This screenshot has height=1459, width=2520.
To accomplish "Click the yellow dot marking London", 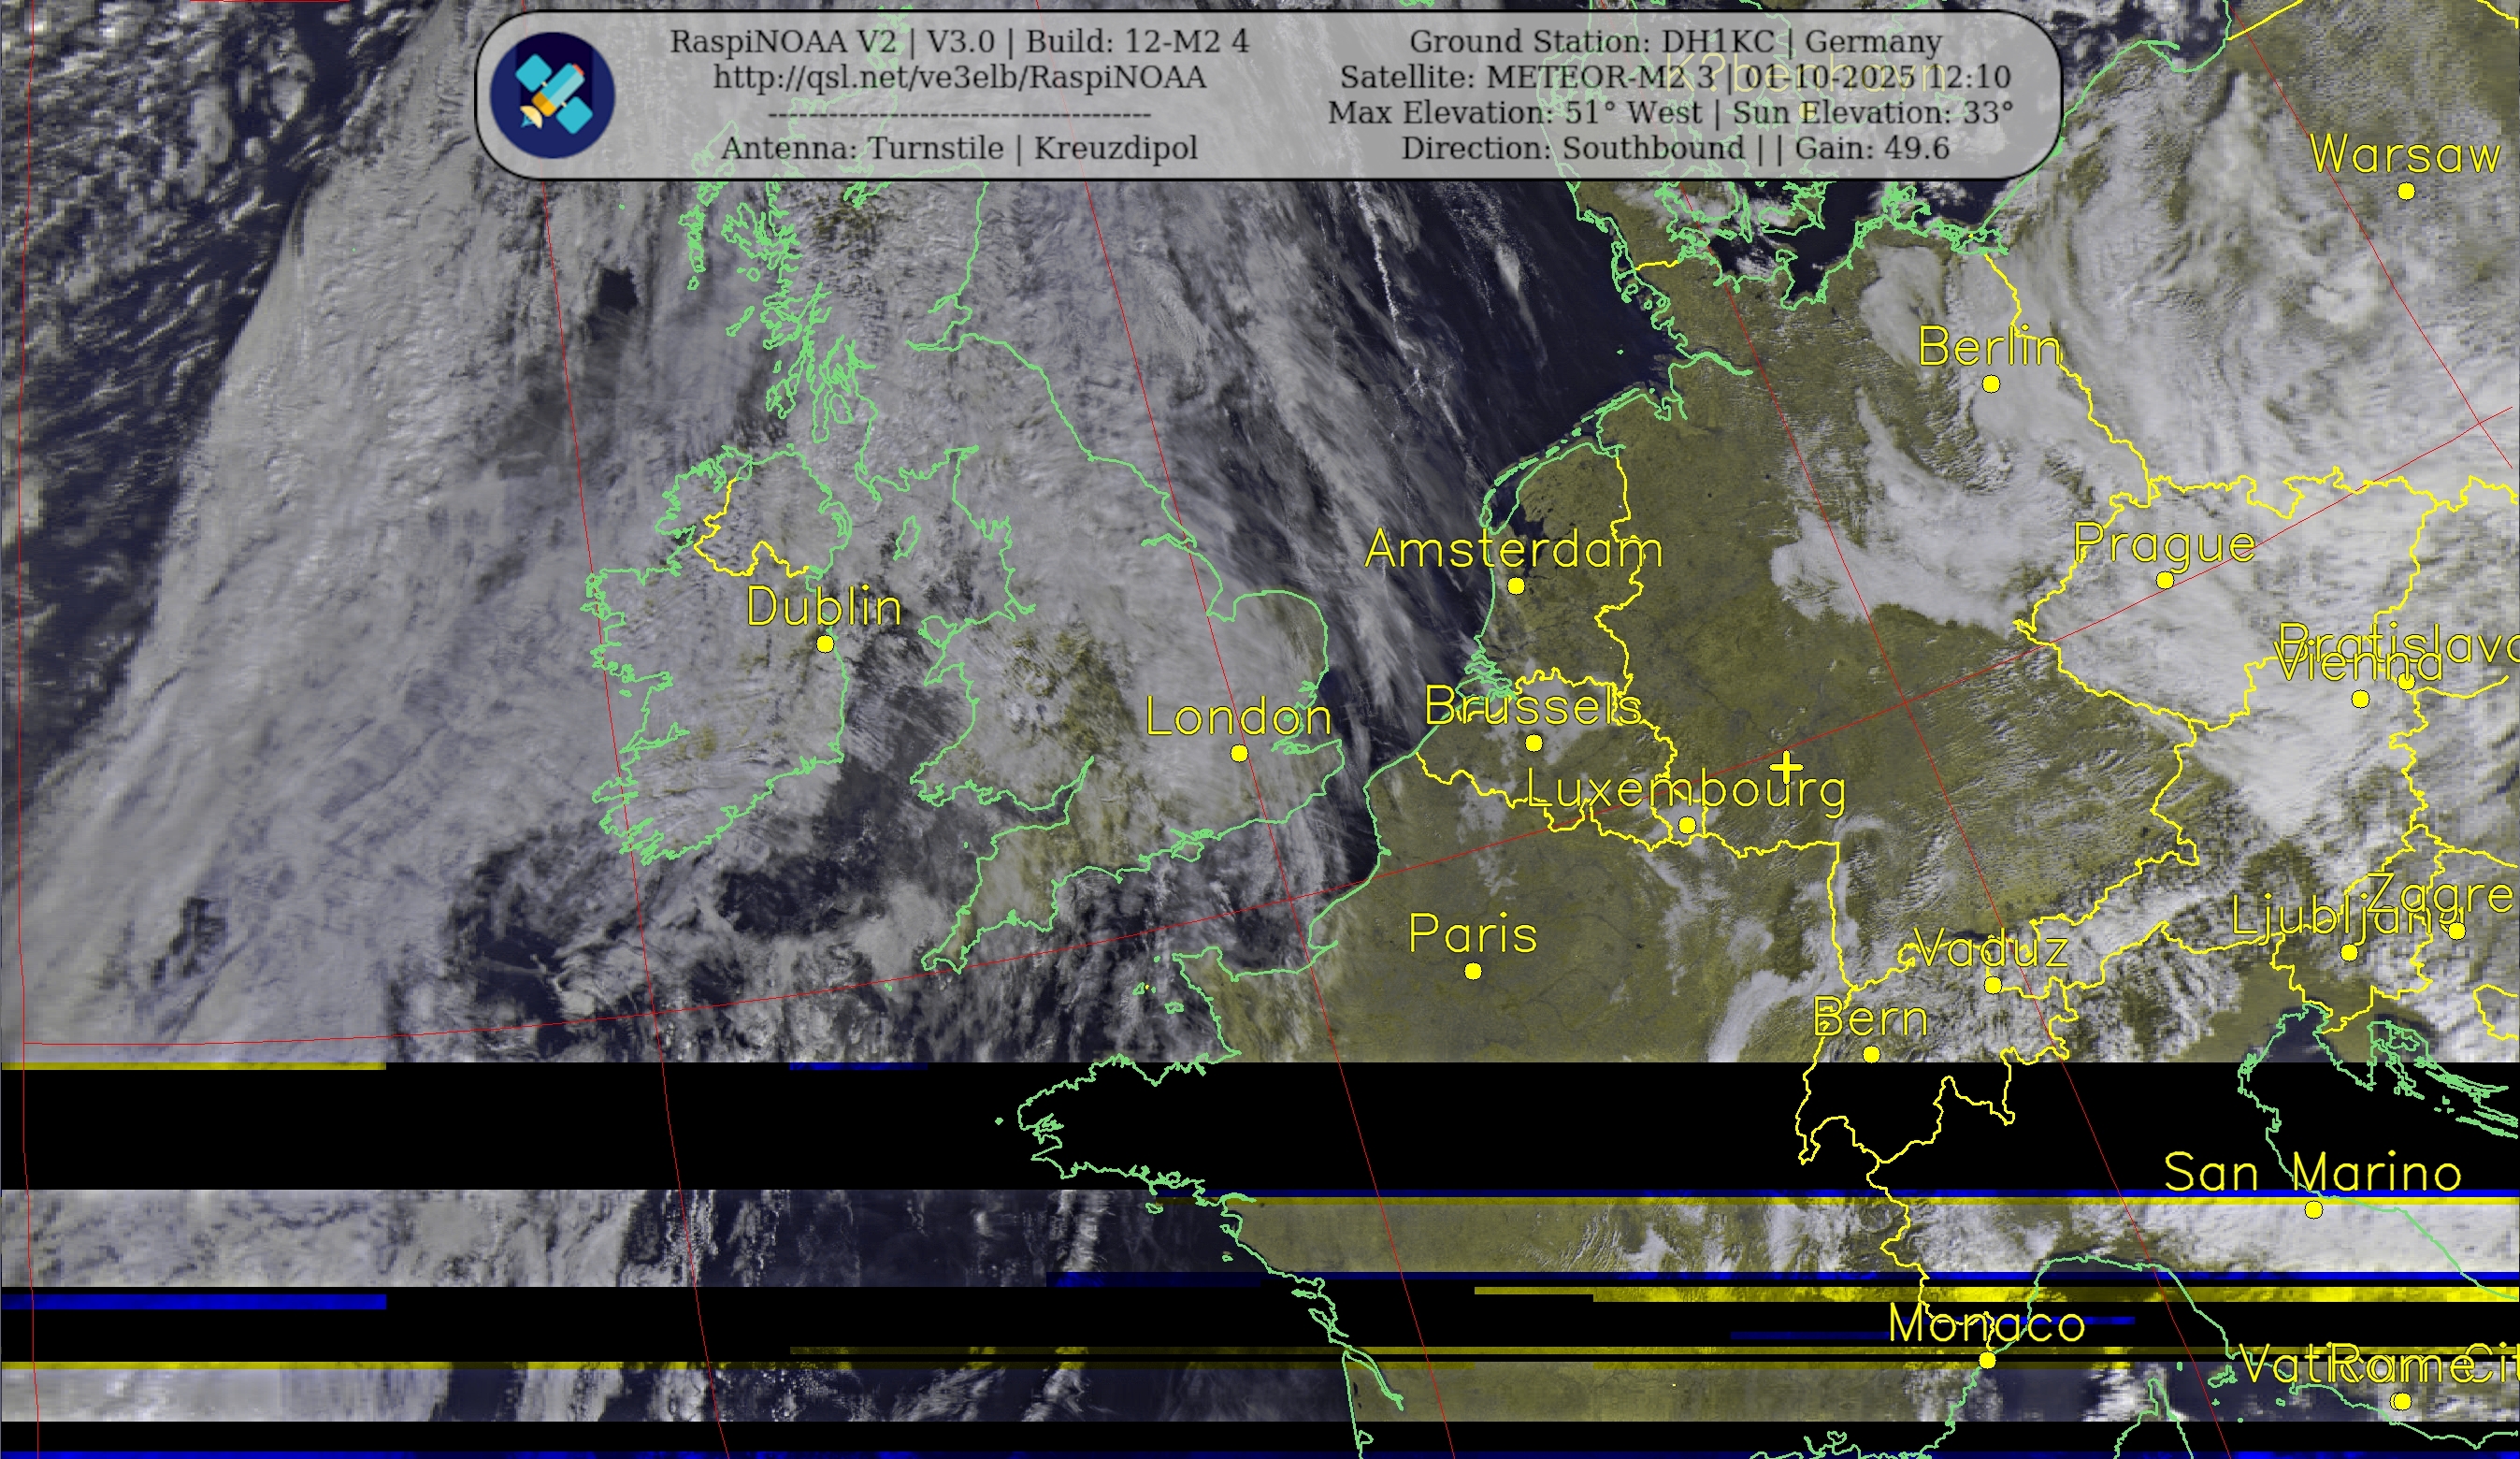I will [x=1239, y=753].
